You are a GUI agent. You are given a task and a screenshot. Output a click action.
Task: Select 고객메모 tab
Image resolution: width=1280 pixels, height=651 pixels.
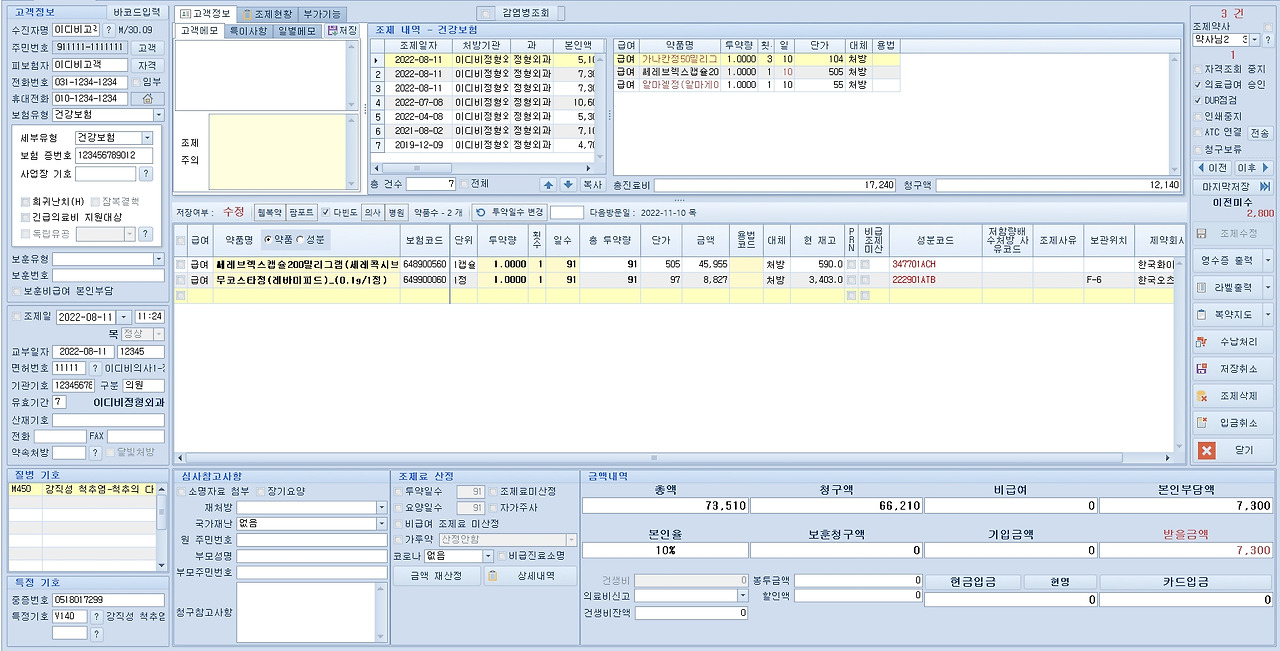tap(199, 31)
